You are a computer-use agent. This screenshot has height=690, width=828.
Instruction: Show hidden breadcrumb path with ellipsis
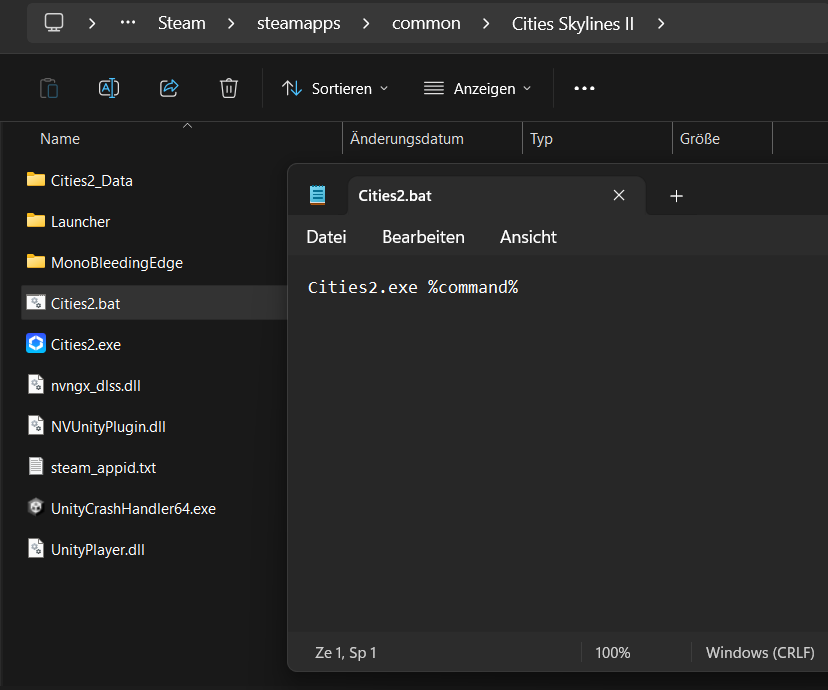pos(128,23)
